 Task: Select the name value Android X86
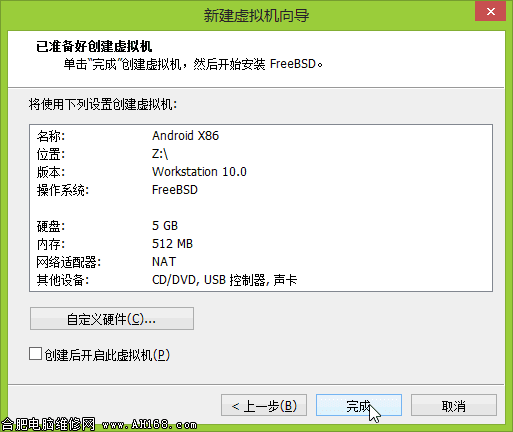pos(185,136)
